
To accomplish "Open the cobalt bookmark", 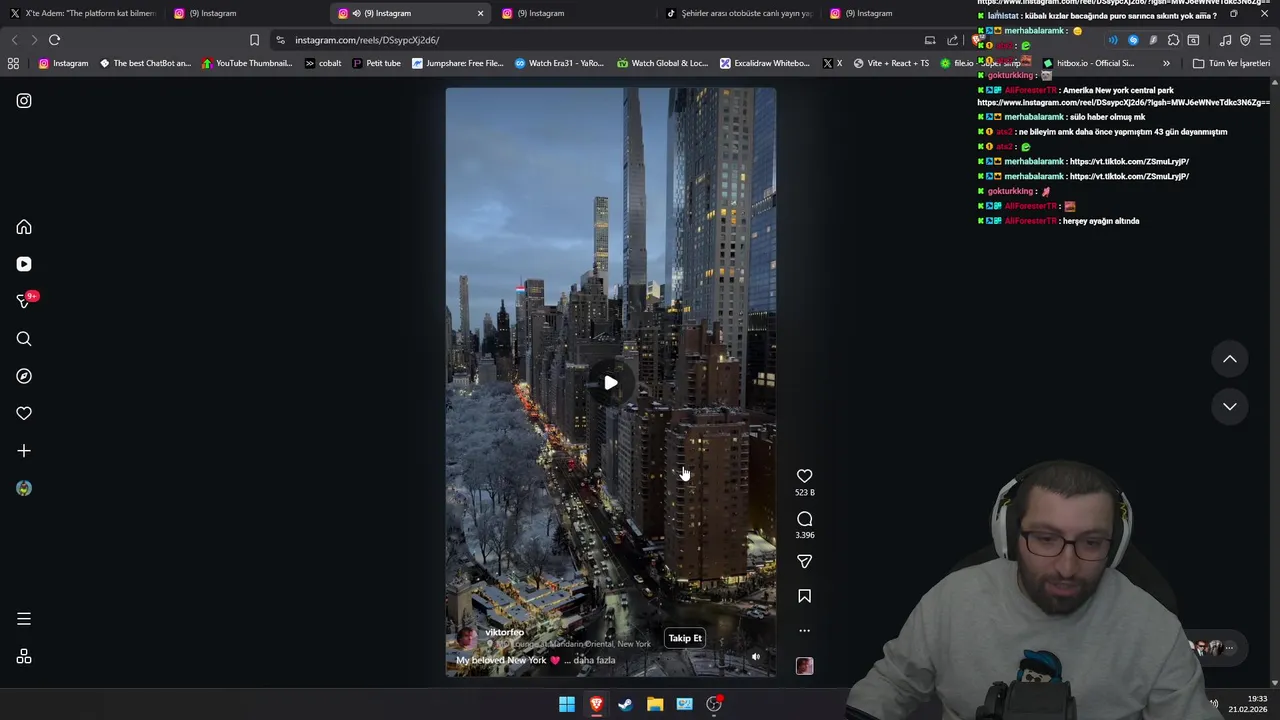I will (323, 63).
